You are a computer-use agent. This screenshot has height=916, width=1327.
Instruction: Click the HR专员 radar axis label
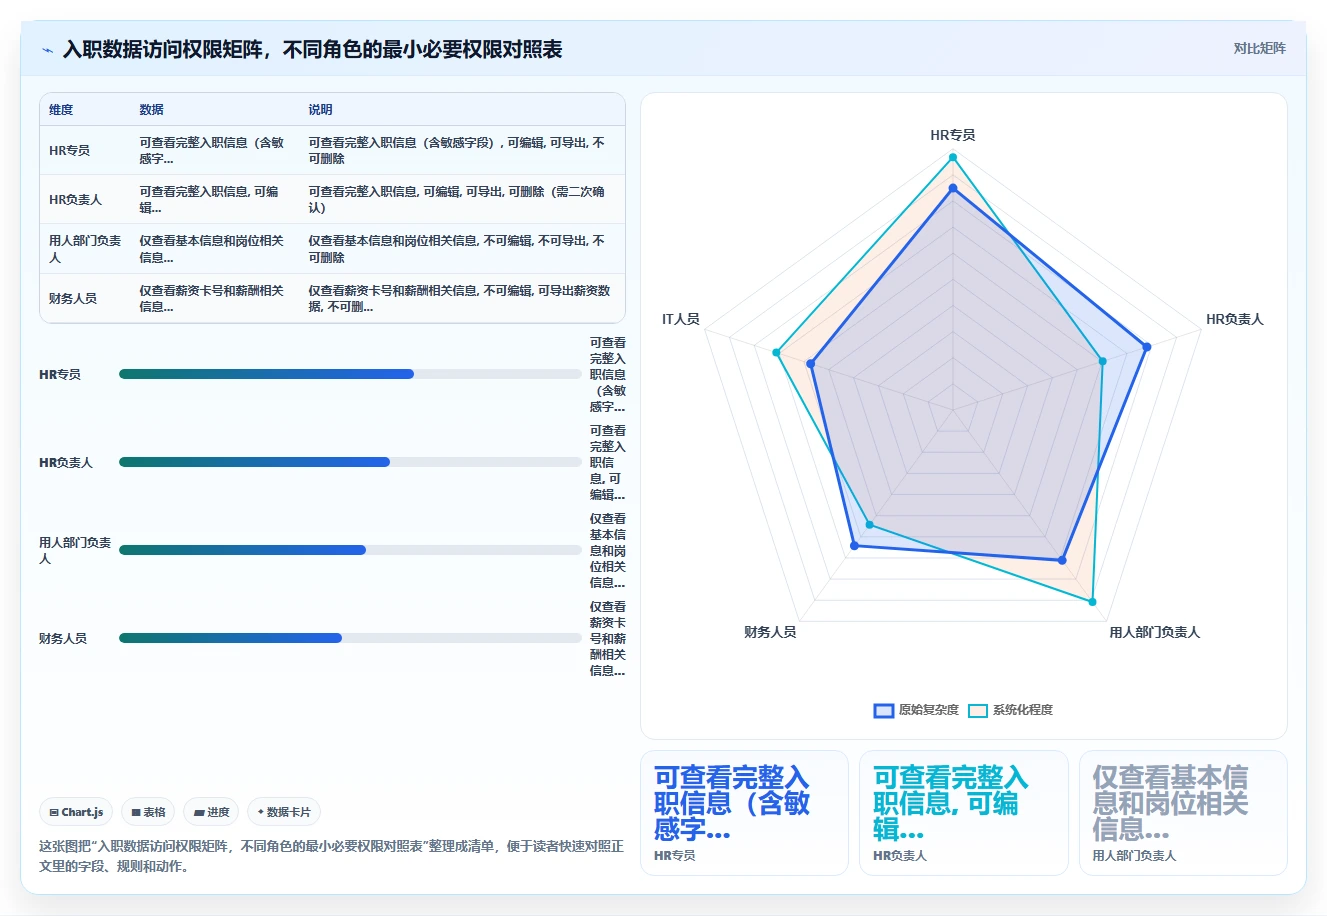pos(952,135)
